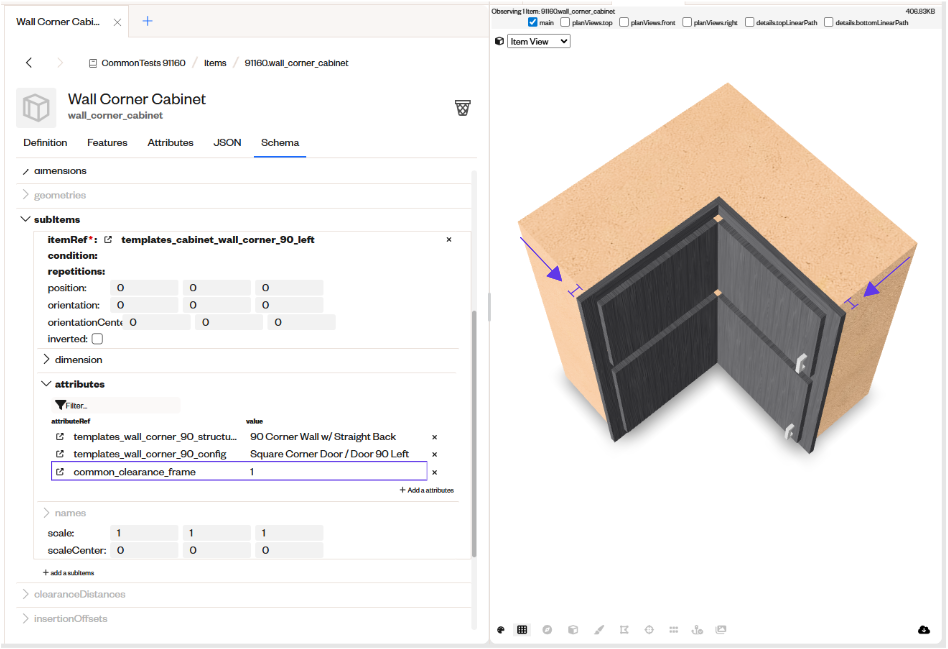The width and height of the screenshot is (948, 649).
Task: Enable the planViews.right checkbox
Action: point(687,22)
